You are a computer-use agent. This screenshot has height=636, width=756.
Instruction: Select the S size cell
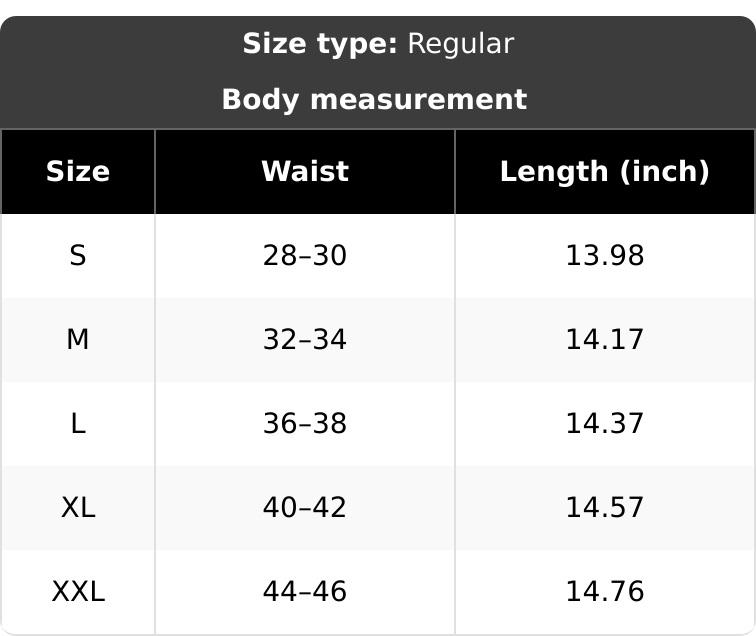[78, 256]
